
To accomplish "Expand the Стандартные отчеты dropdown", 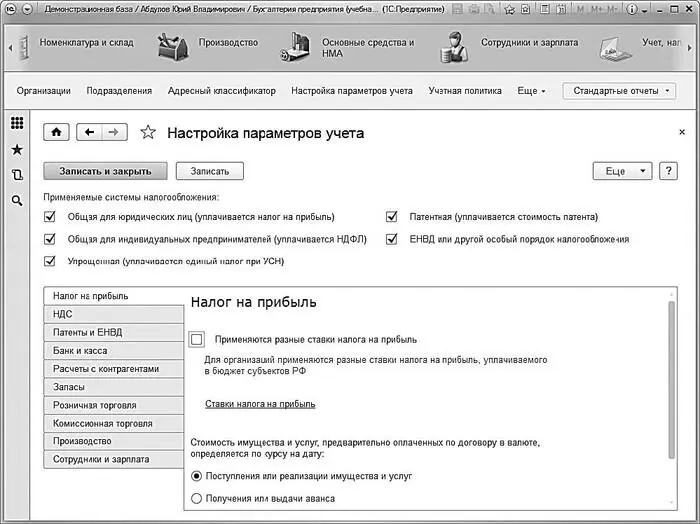I will click(x=619, y=91).
